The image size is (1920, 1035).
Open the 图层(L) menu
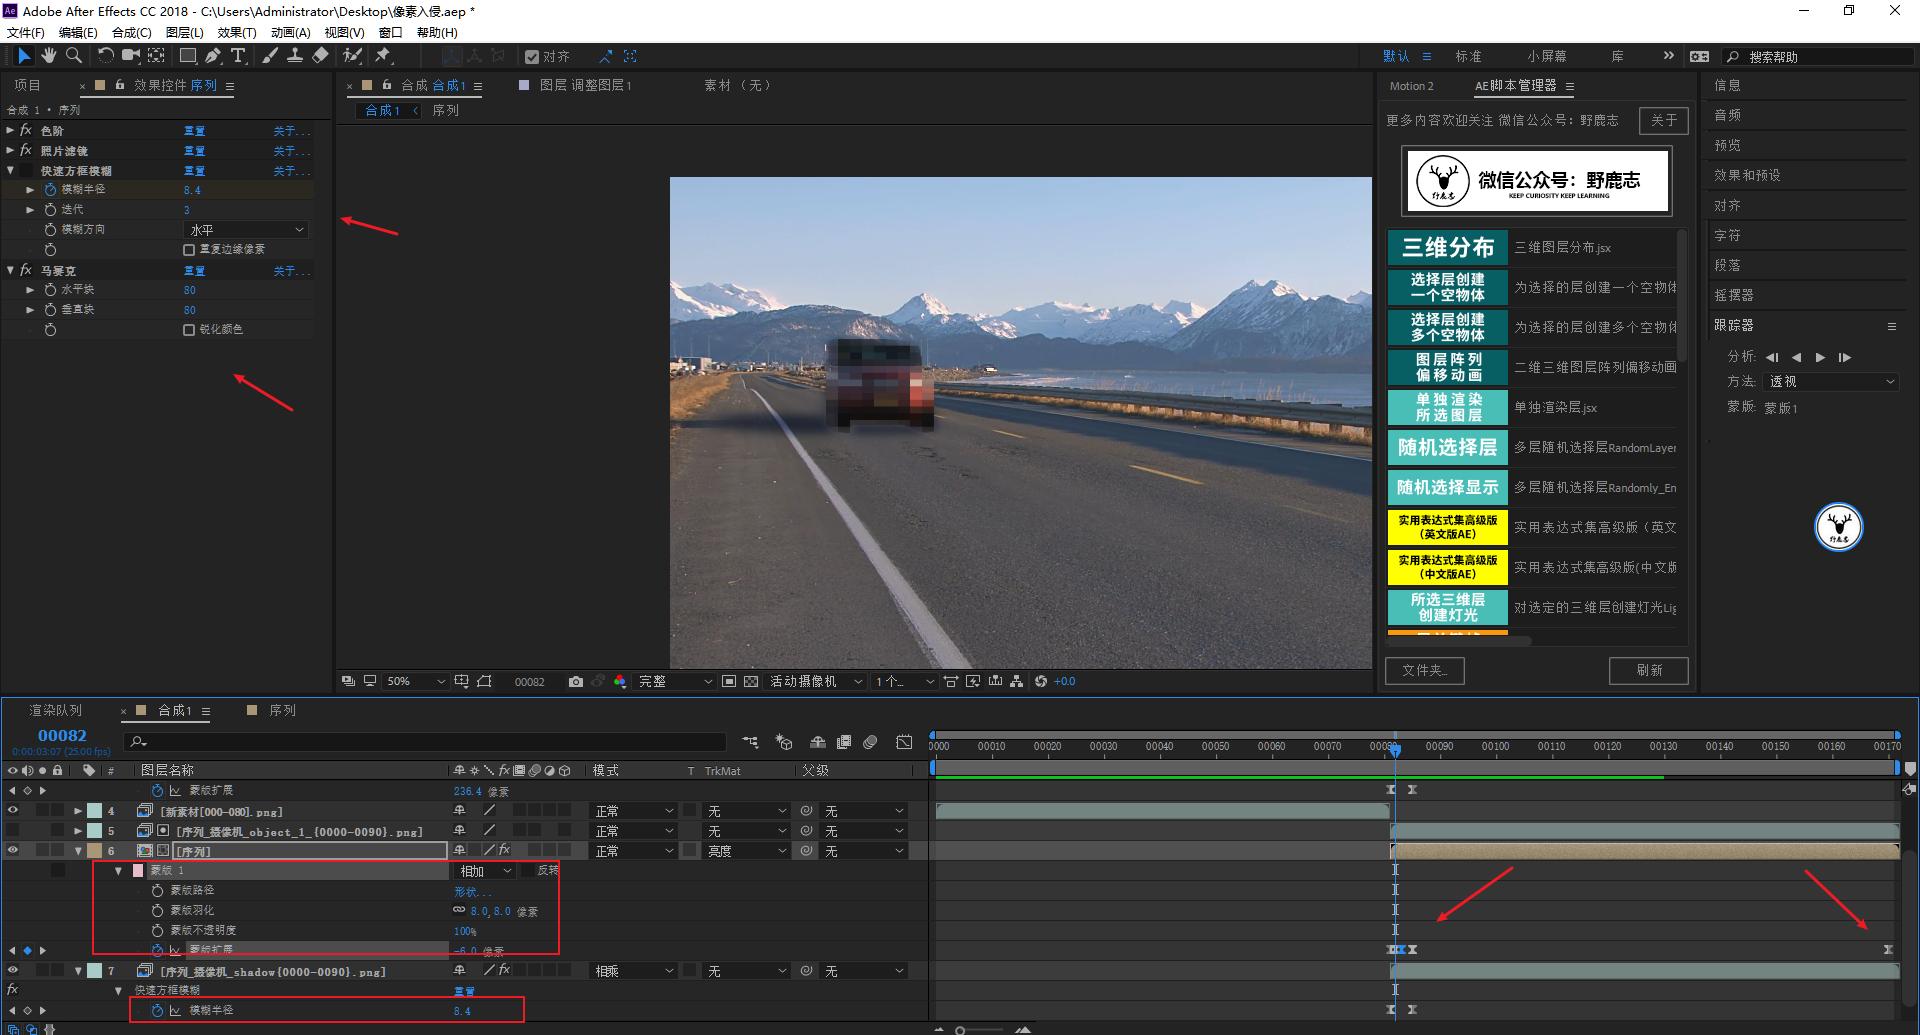[x=184, y=32]
